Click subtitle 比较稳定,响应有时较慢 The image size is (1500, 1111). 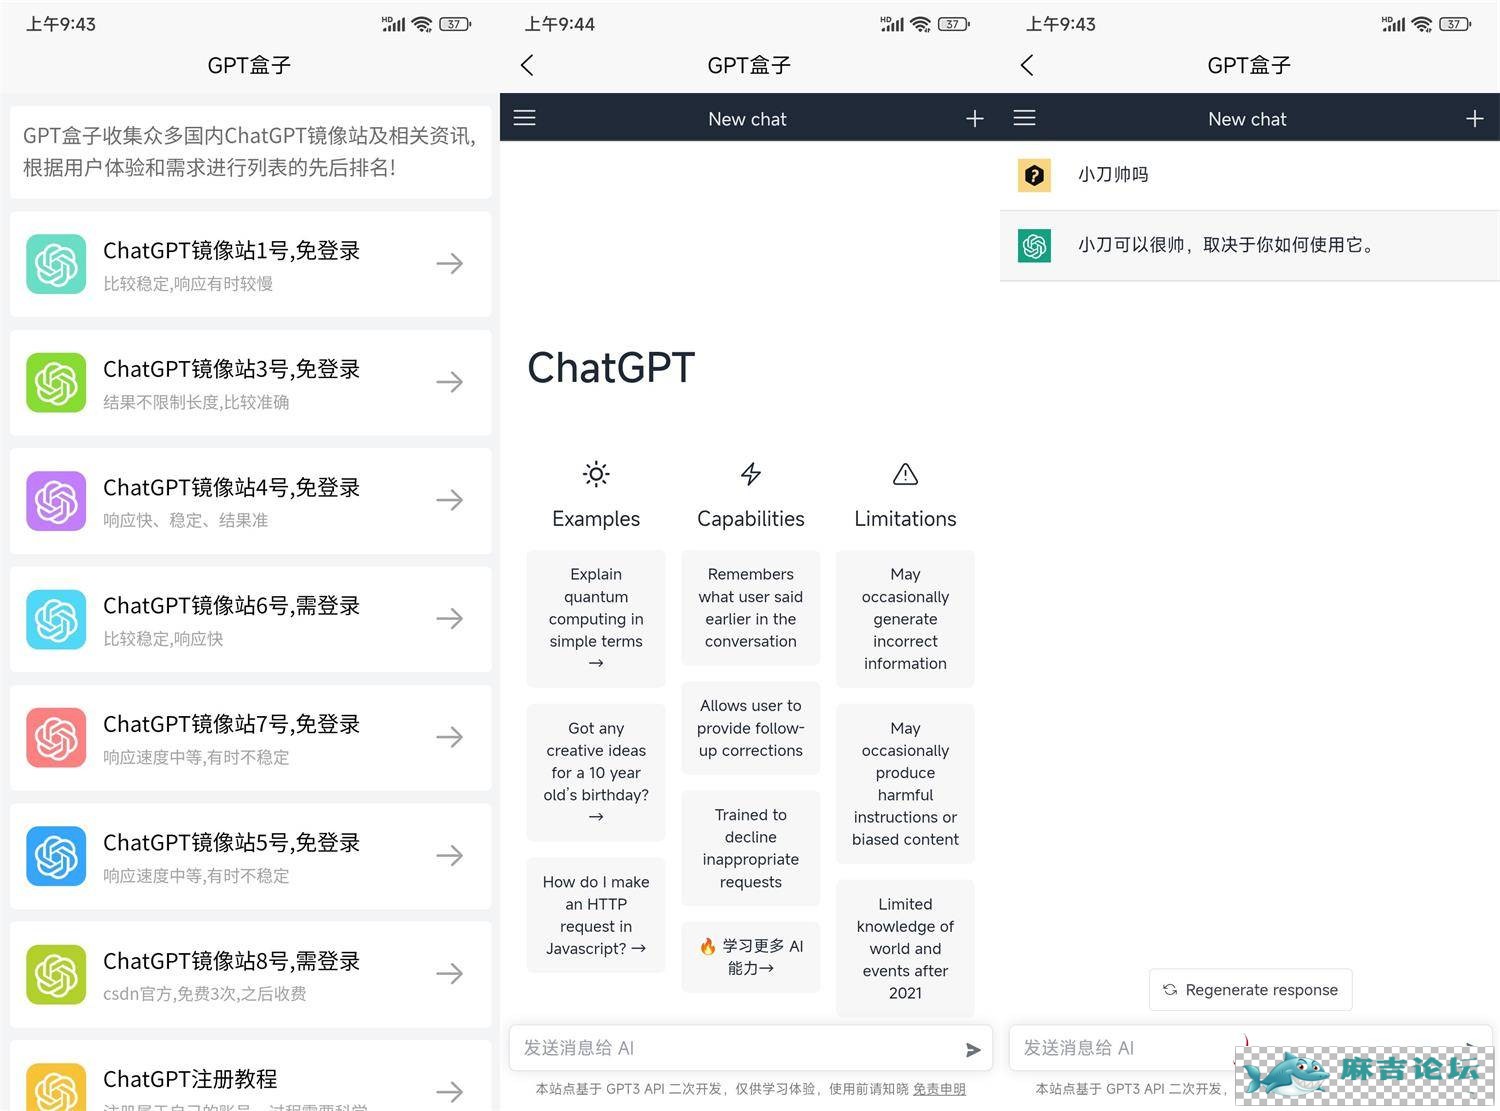(188, 284)
